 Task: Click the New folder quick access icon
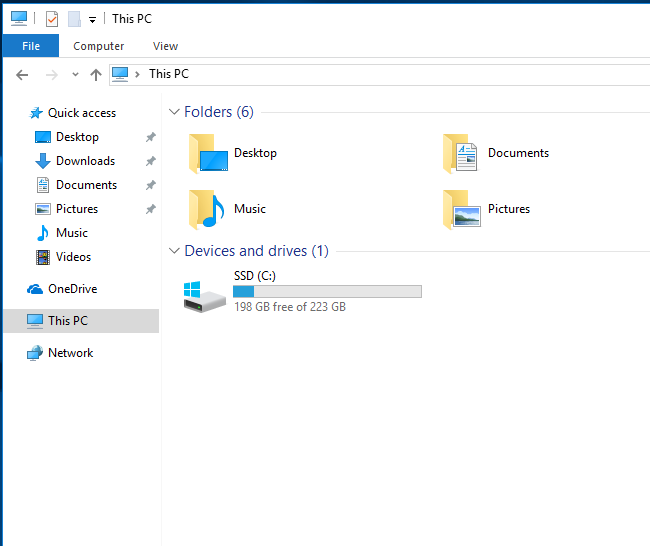(74, 19)
